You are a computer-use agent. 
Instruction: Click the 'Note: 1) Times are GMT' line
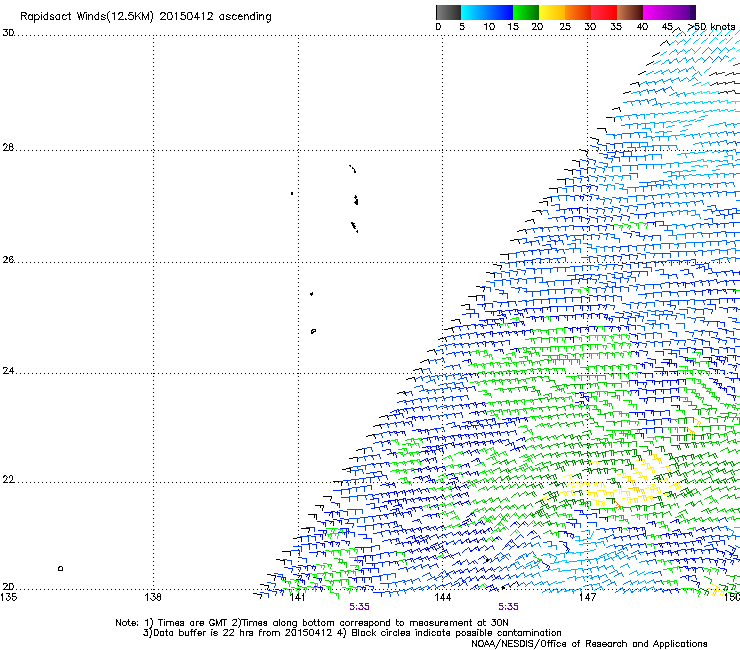click(312, 623)
